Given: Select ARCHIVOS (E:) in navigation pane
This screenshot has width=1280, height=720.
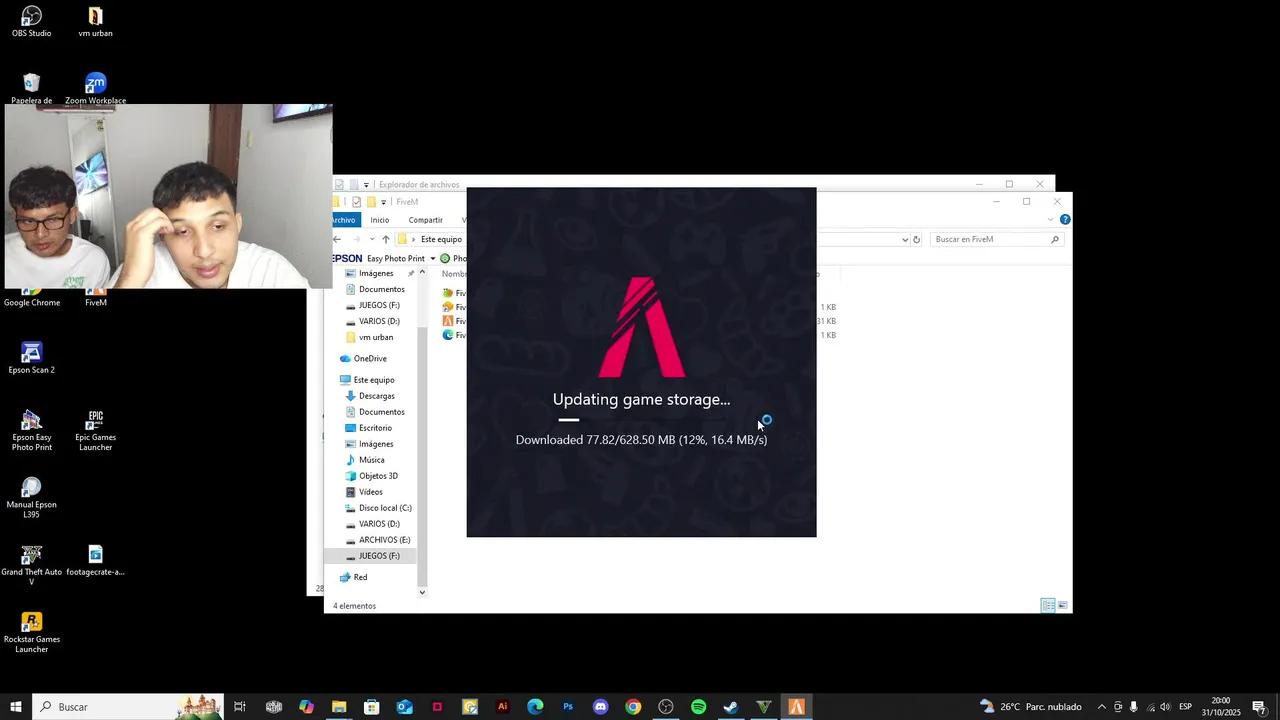Looking at the screenshot, I should [x=384, y=540].
